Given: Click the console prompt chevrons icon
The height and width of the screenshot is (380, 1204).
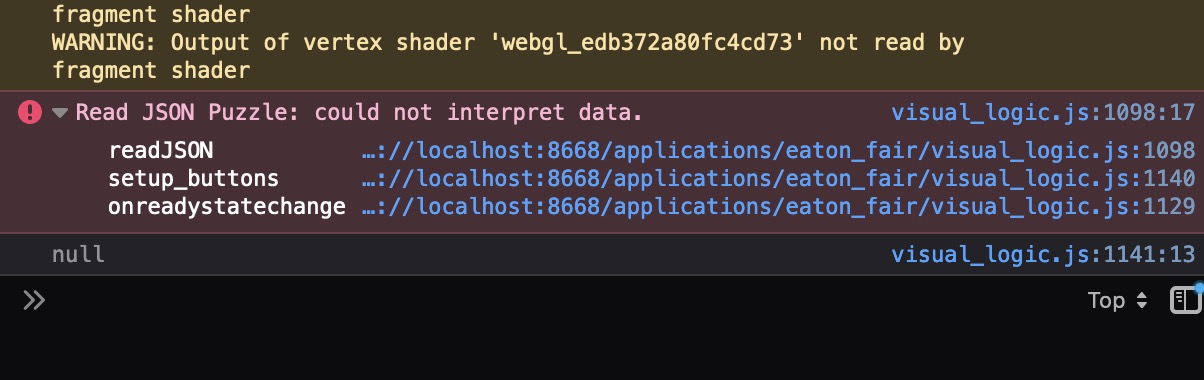Looking at the screenshot, I should (34, 300).
